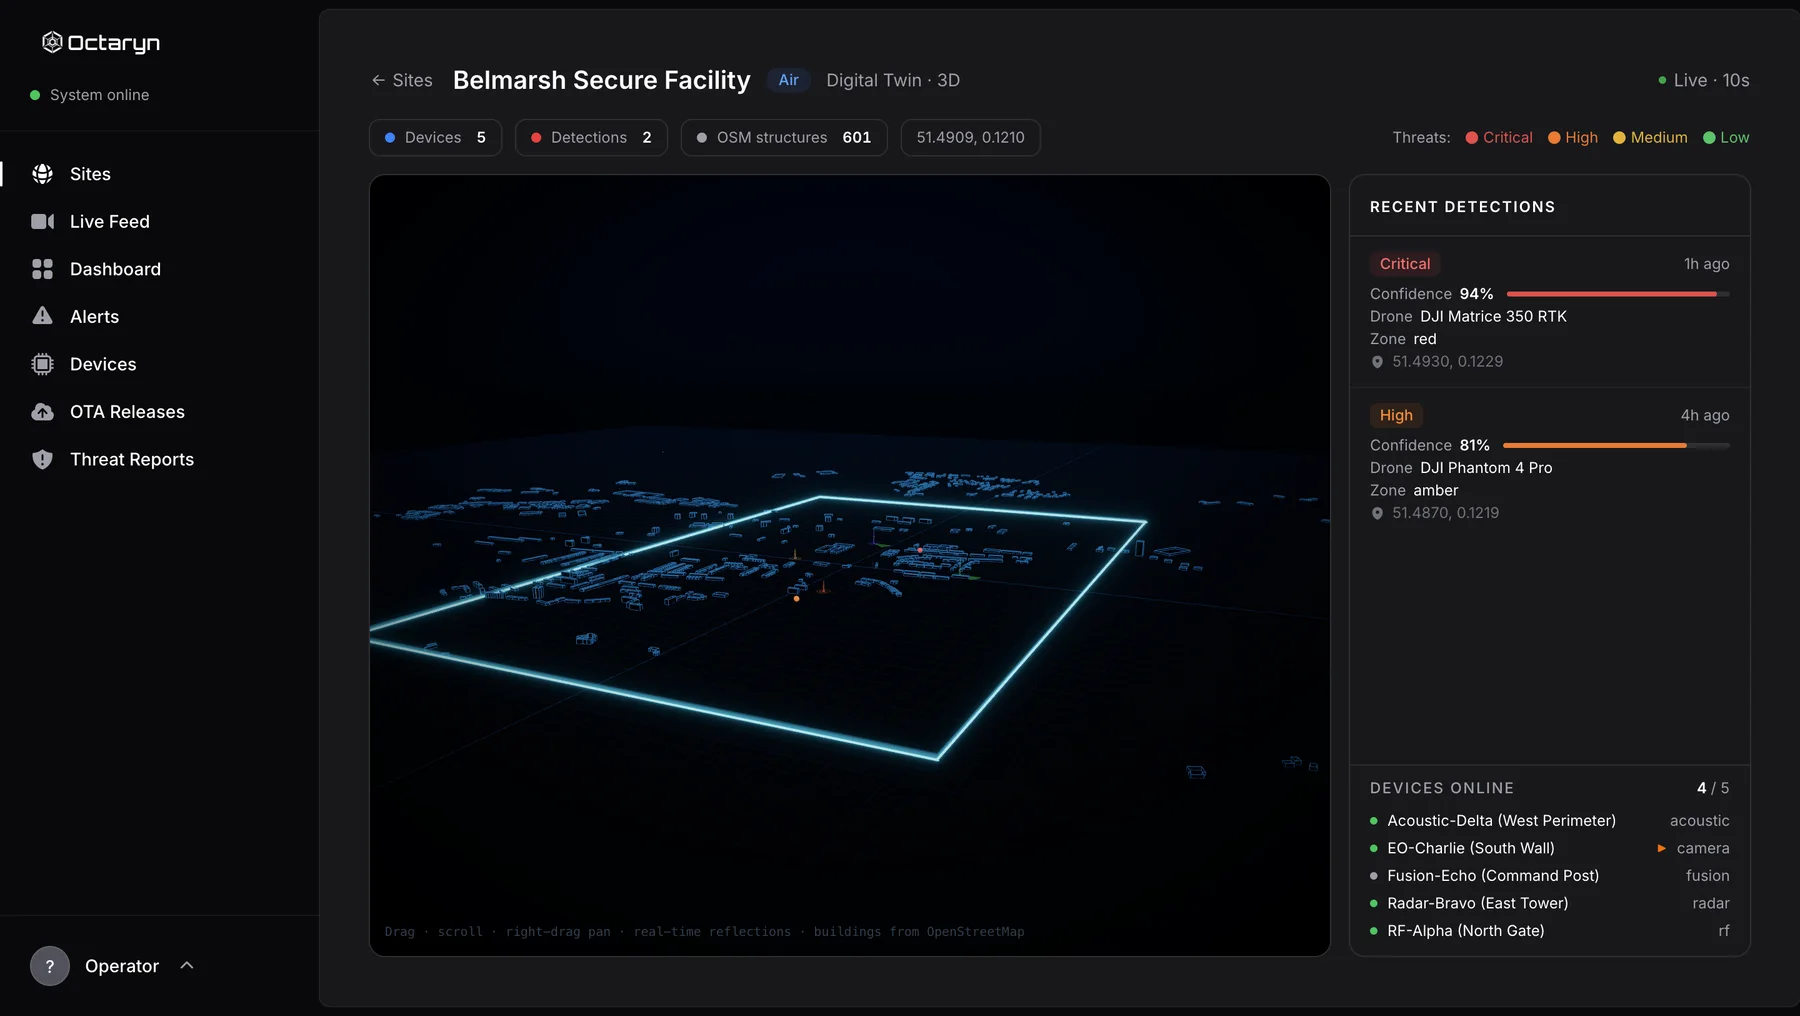Click the location pin beside 51.4870, 0.1219
The width and height of the screenshot is (1800, 1016).
click(1377, 513)
